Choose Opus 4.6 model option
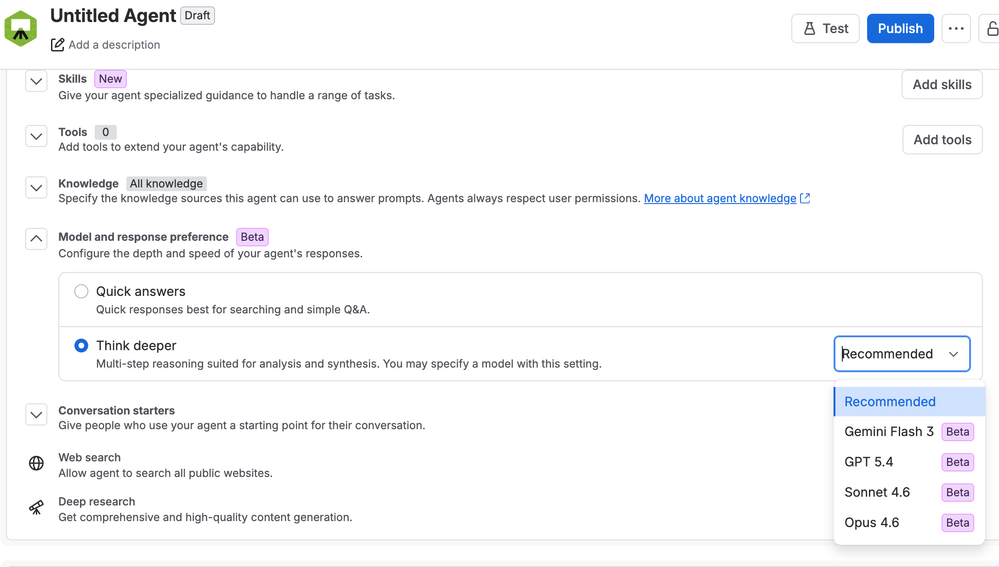Screen dimensions: 999x567 [909, 522]
